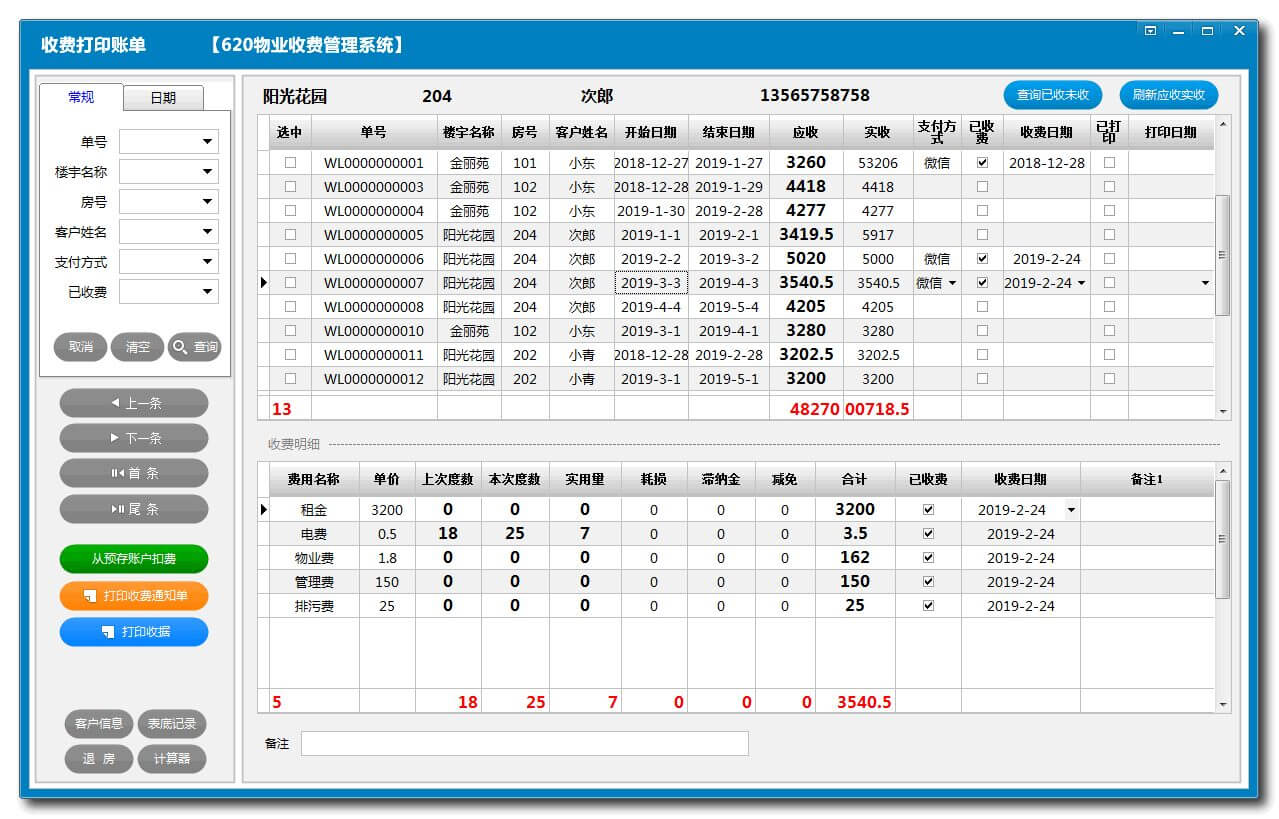The width and height of the screenshot is (1279, 819).
Task: Jump to last record with 尾条
Action: click(x=134, y=509)
